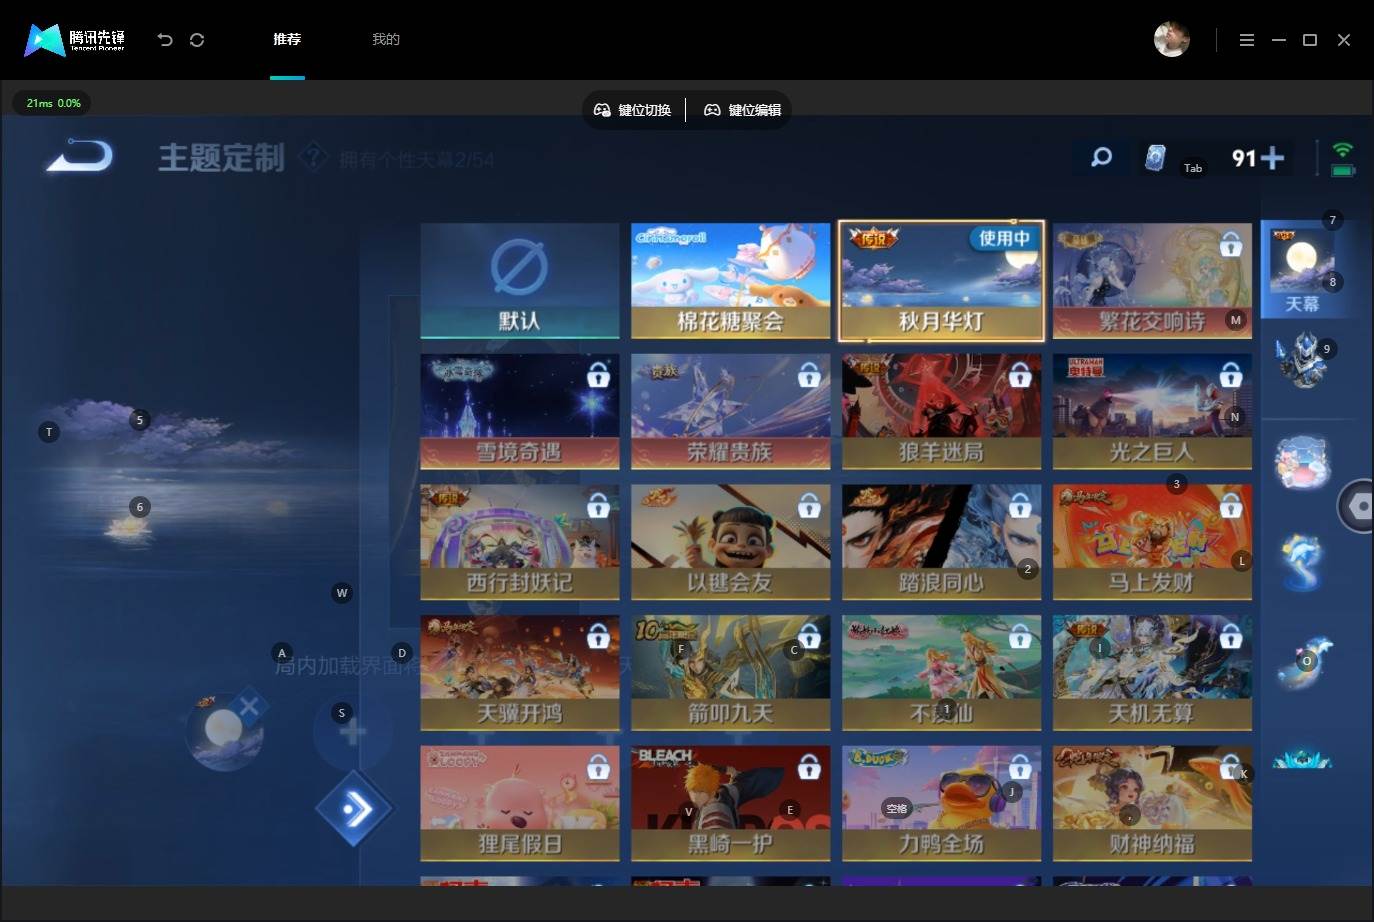Select the armored knight icon in the sidebar
Screen dimensions: 1374x922
1302,360
